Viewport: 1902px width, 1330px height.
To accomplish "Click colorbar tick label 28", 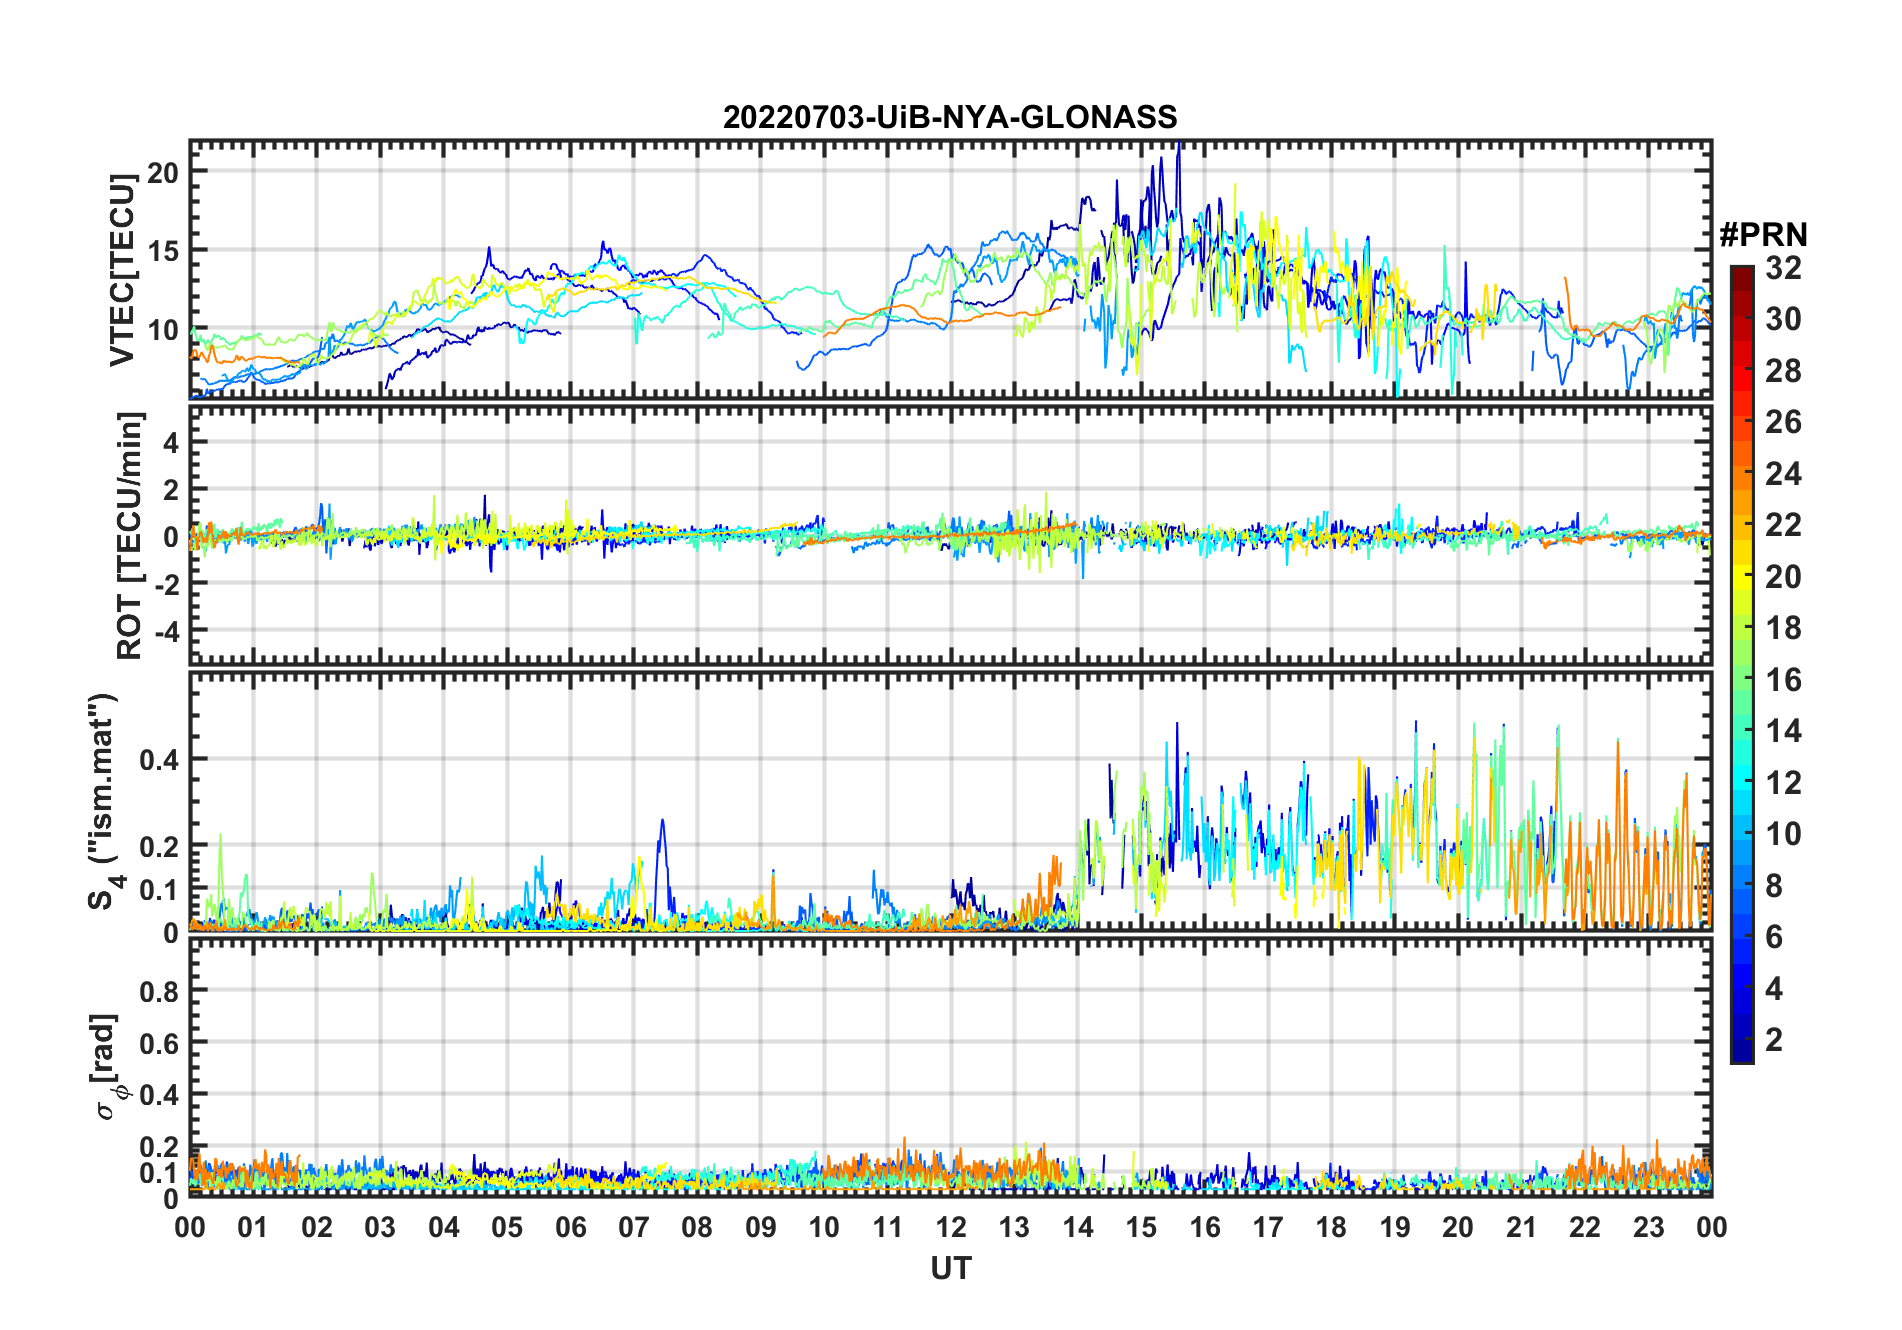I will point(1783,371).
